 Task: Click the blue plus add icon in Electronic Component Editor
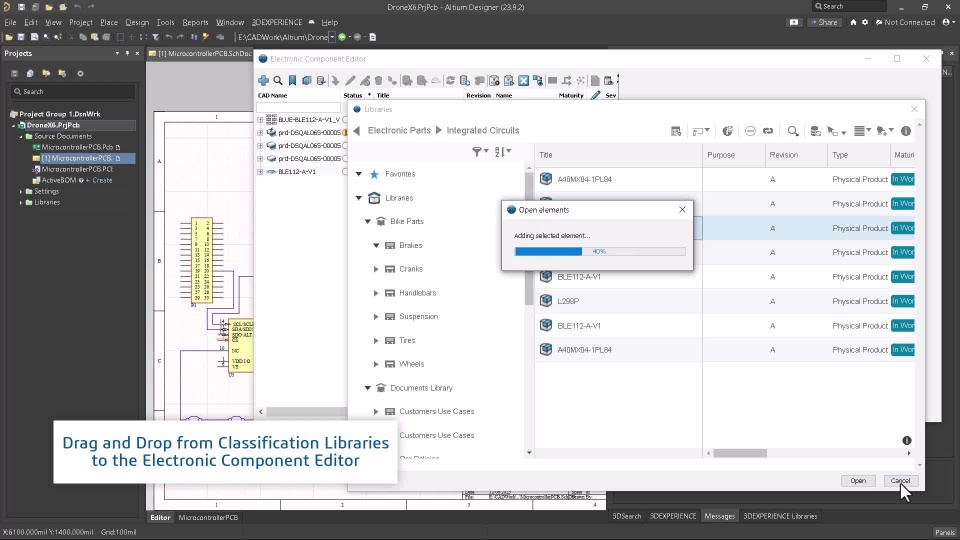(263, 80)
